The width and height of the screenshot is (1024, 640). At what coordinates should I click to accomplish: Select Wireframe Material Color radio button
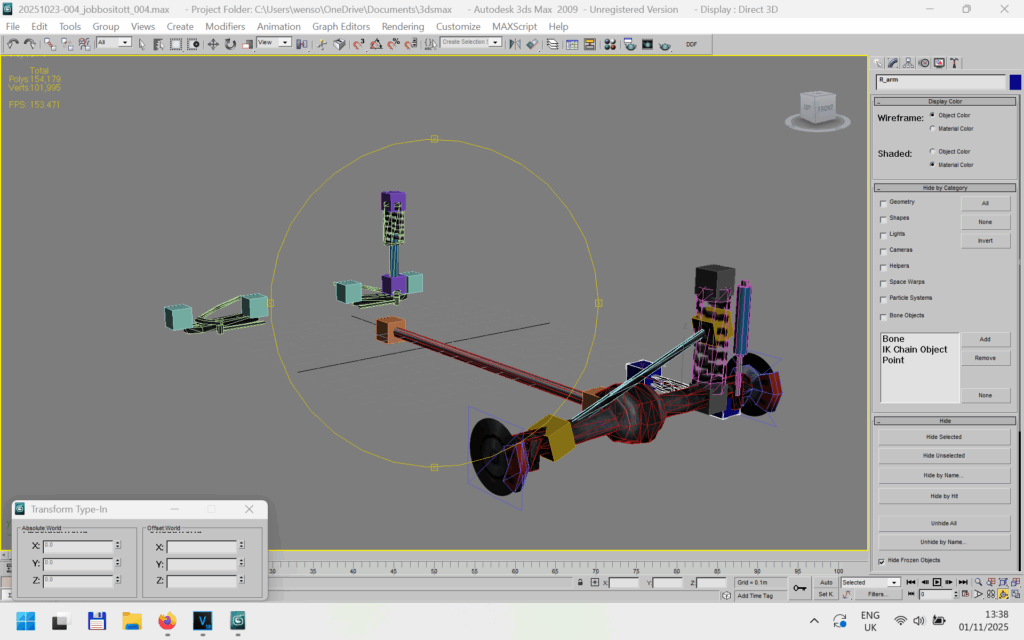click(x=933, y=128)
